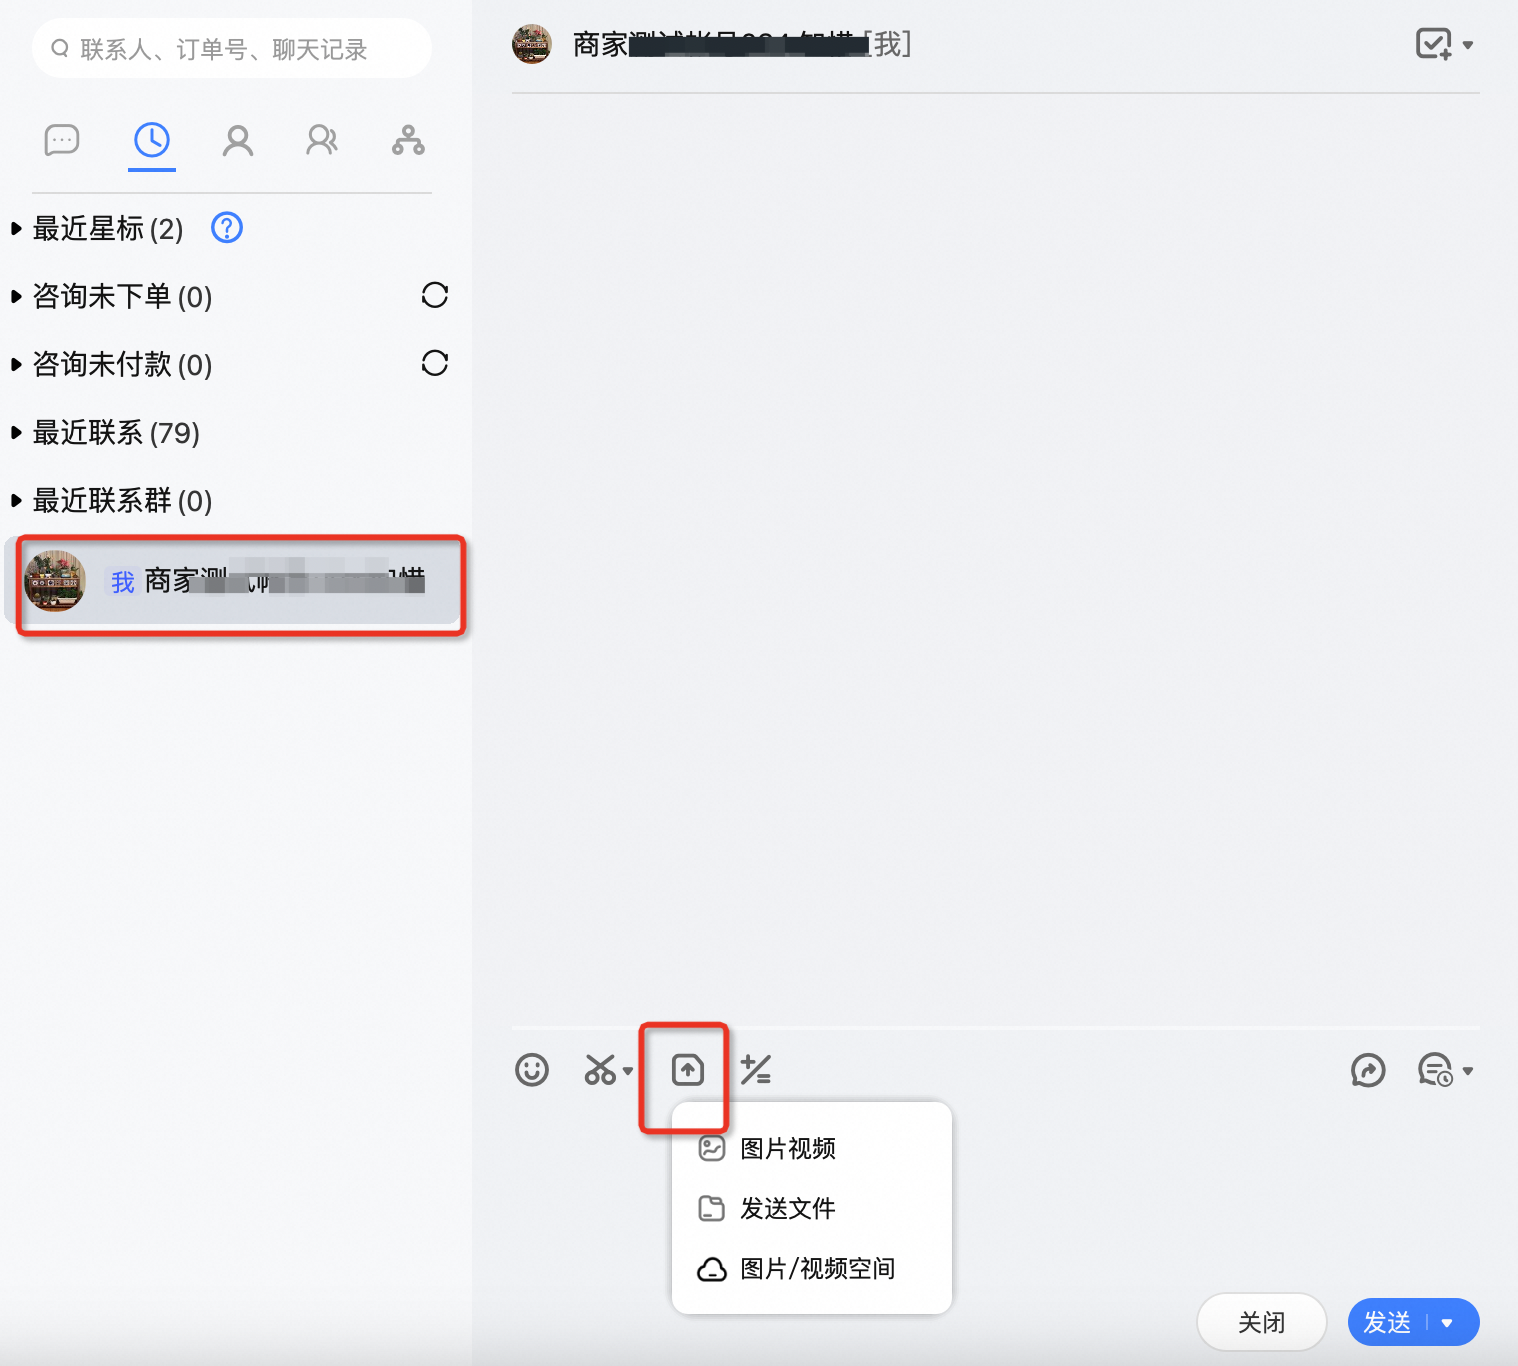Refresh the 咨询未下单 list
This screenshot has width=1518, height=1366.
pos(435,295)
